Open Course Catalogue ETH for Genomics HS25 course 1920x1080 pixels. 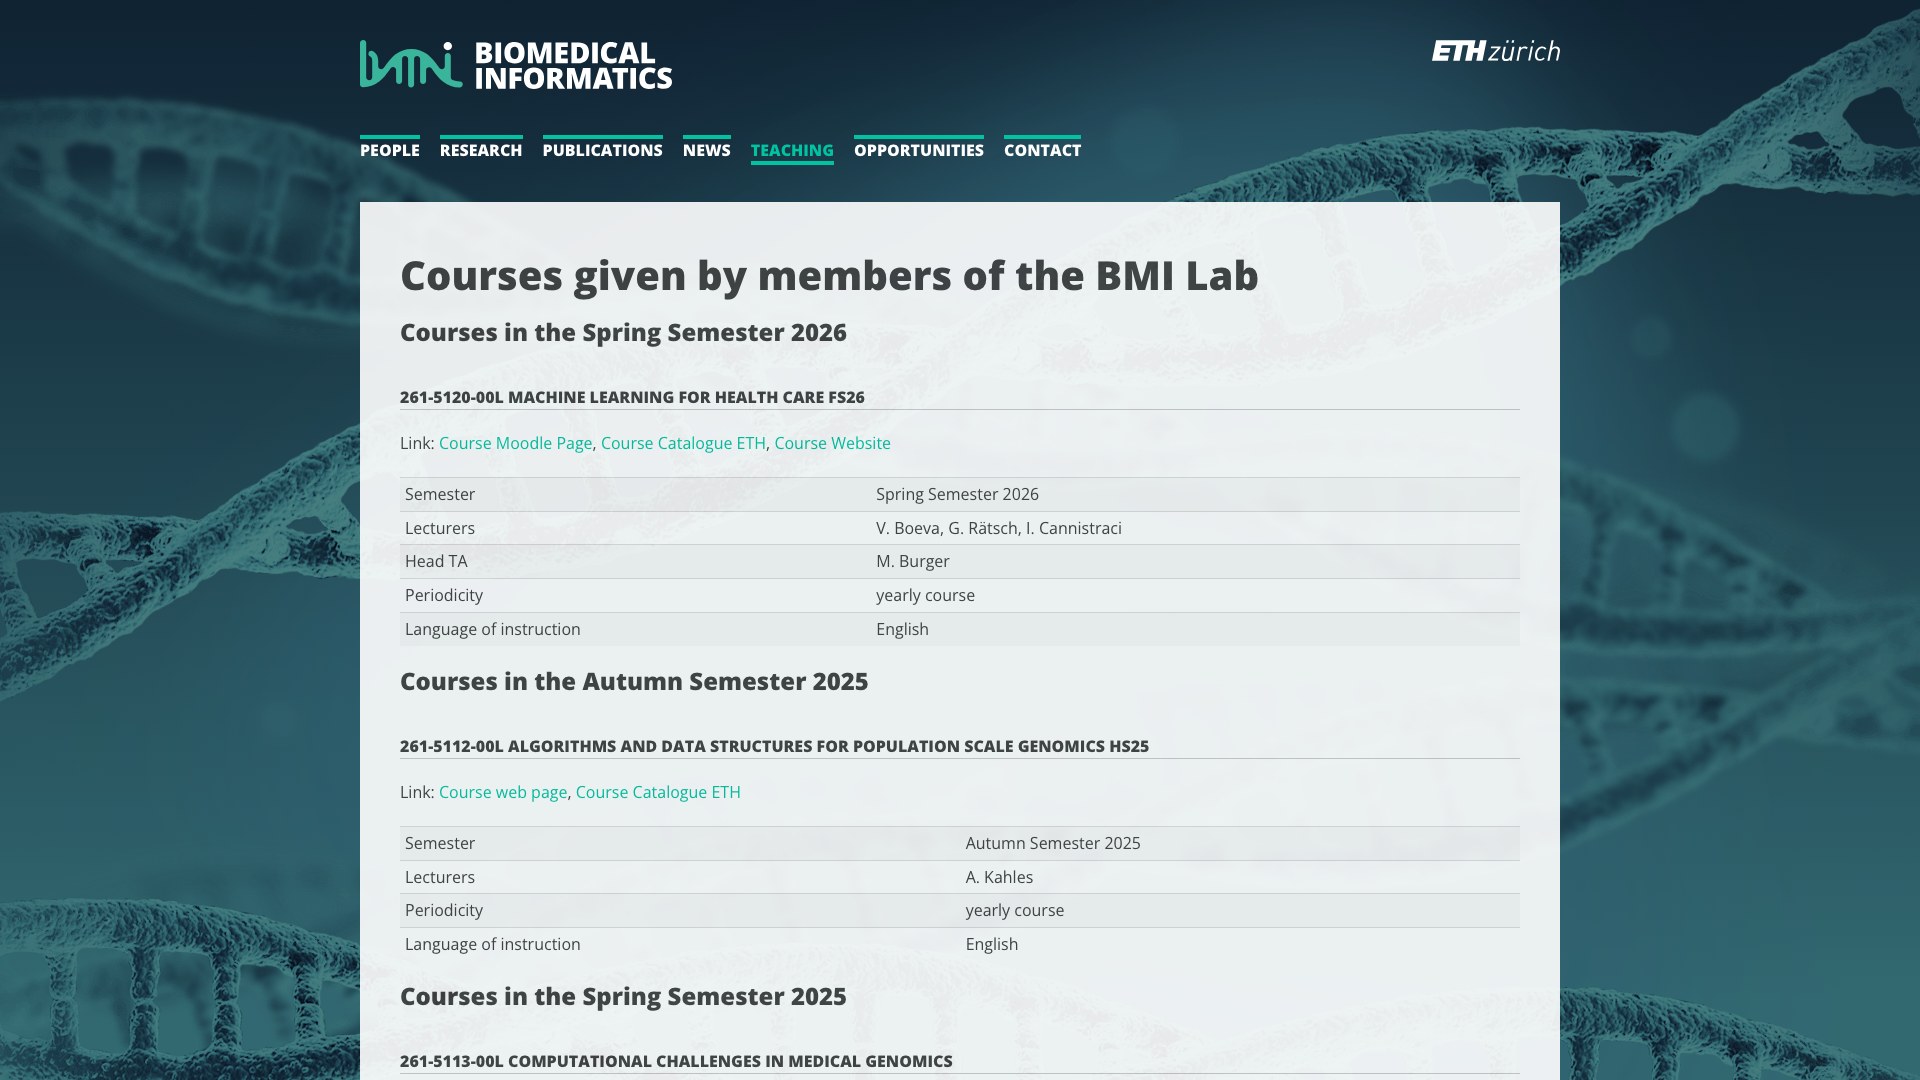(x=658, y=792)
